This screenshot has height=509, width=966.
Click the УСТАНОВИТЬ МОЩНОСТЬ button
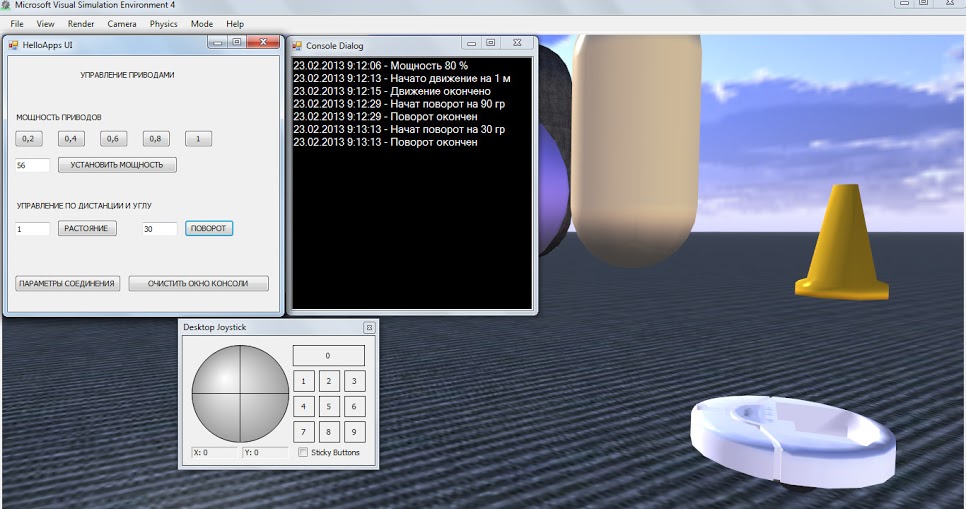117,165
